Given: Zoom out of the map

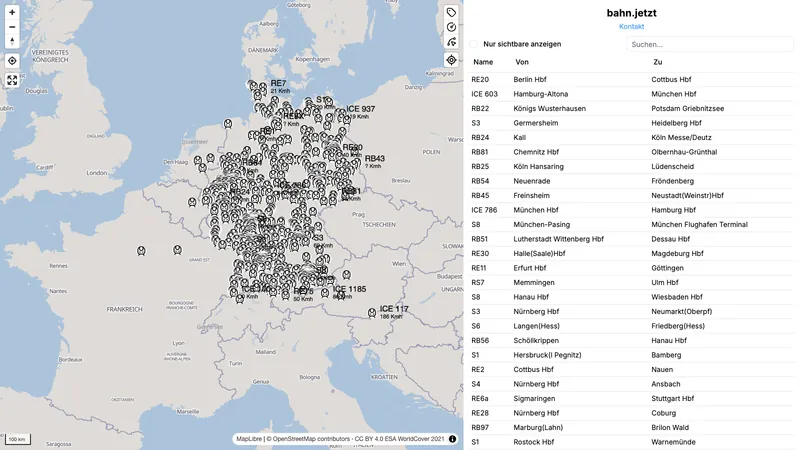Looking at the screenshot, I should (x=12, y=27).
